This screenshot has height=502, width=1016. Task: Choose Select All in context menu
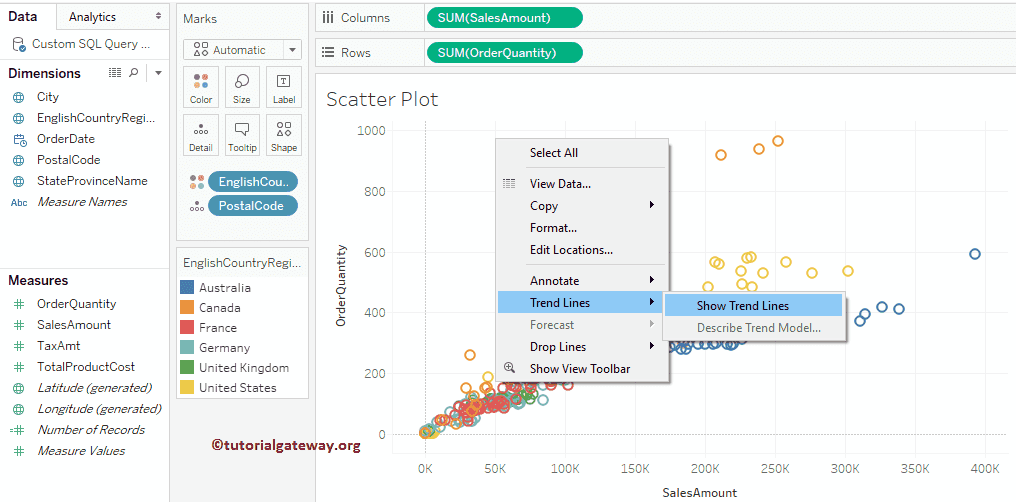553,153
